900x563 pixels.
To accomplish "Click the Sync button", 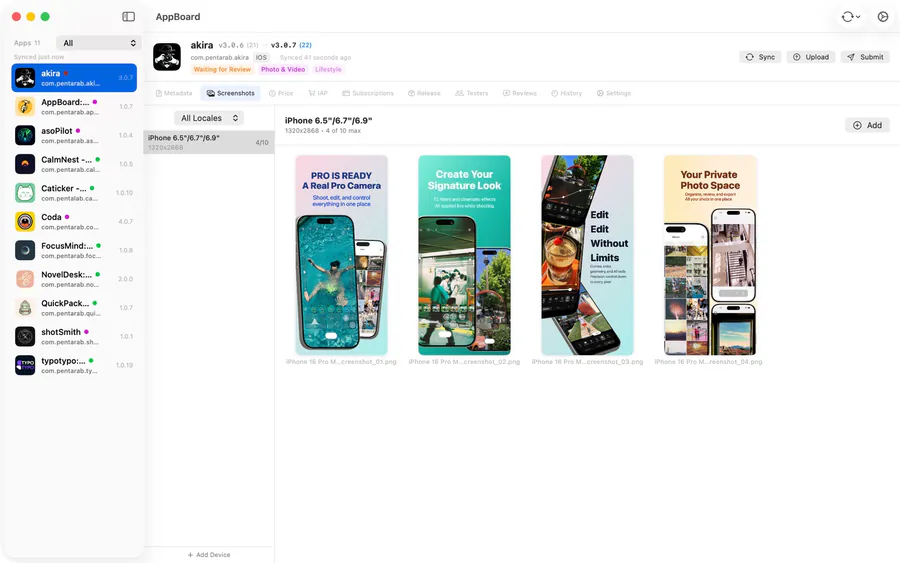I will (760, 57).
